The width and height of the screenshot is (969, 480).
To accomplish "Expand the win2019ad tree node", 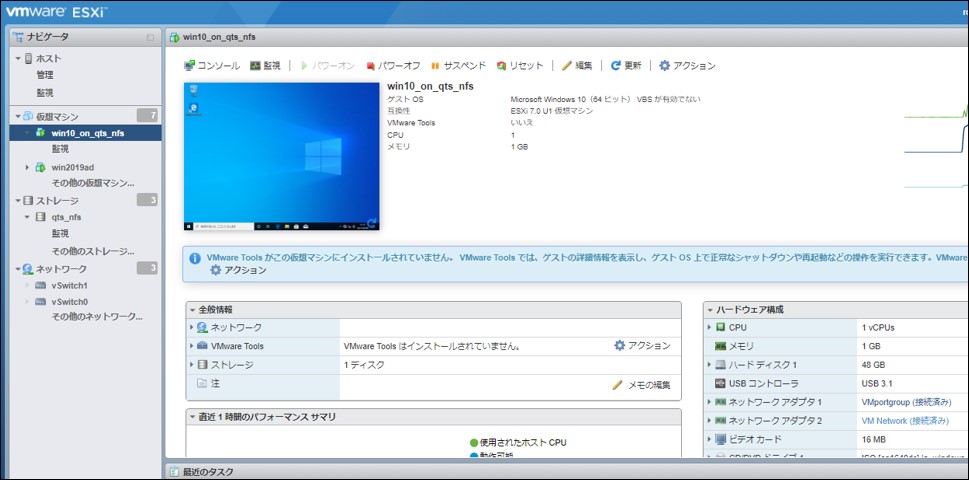I will 27,167.
